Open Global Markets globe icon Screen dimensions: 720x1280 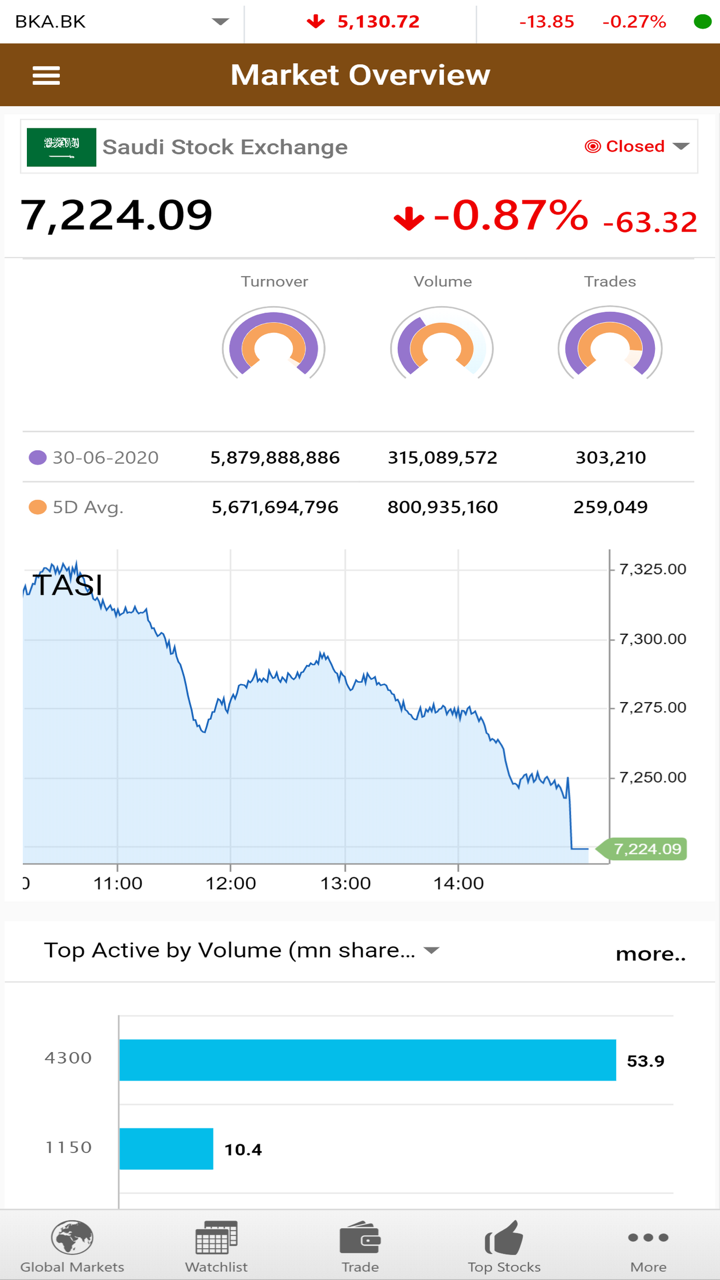(x=72, y=1238)
